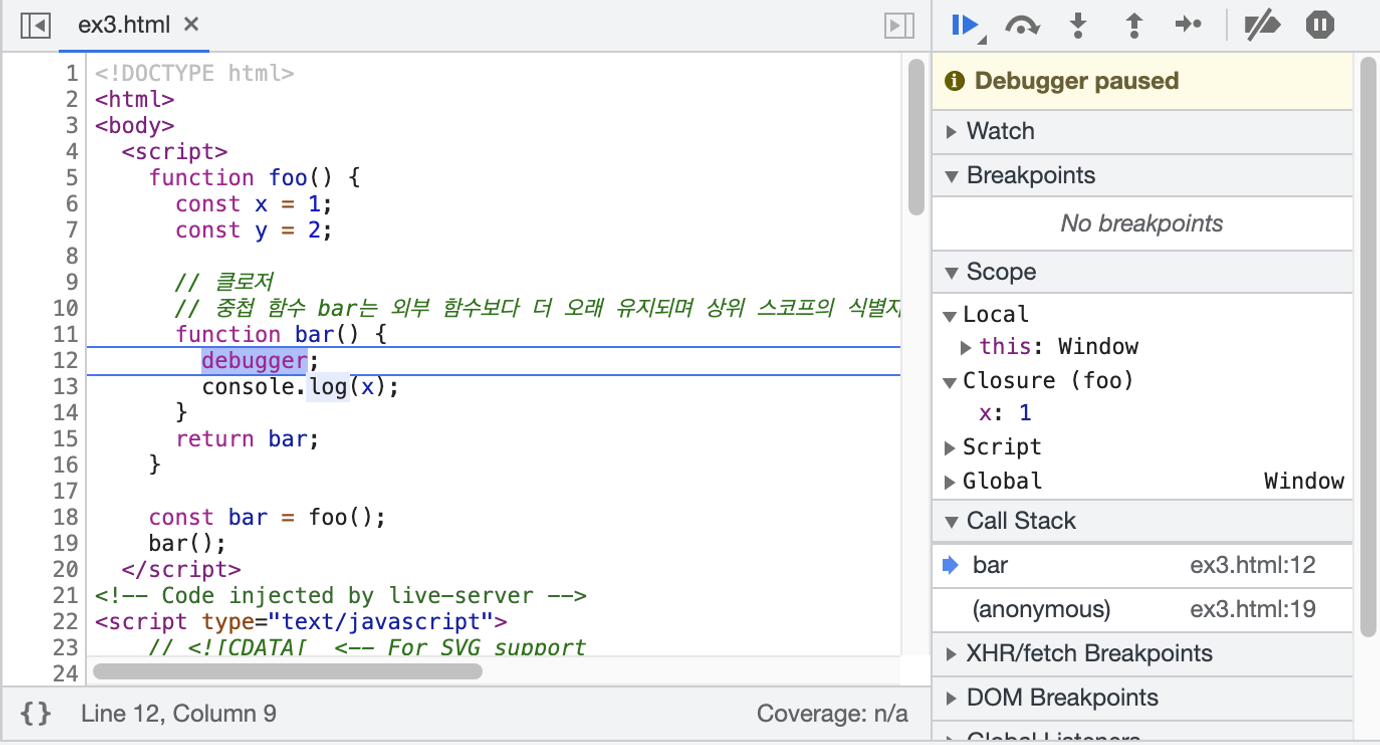Click 'const x = 1;' line
Viewport: 1380px width, 745px height.
coord(254,204)
